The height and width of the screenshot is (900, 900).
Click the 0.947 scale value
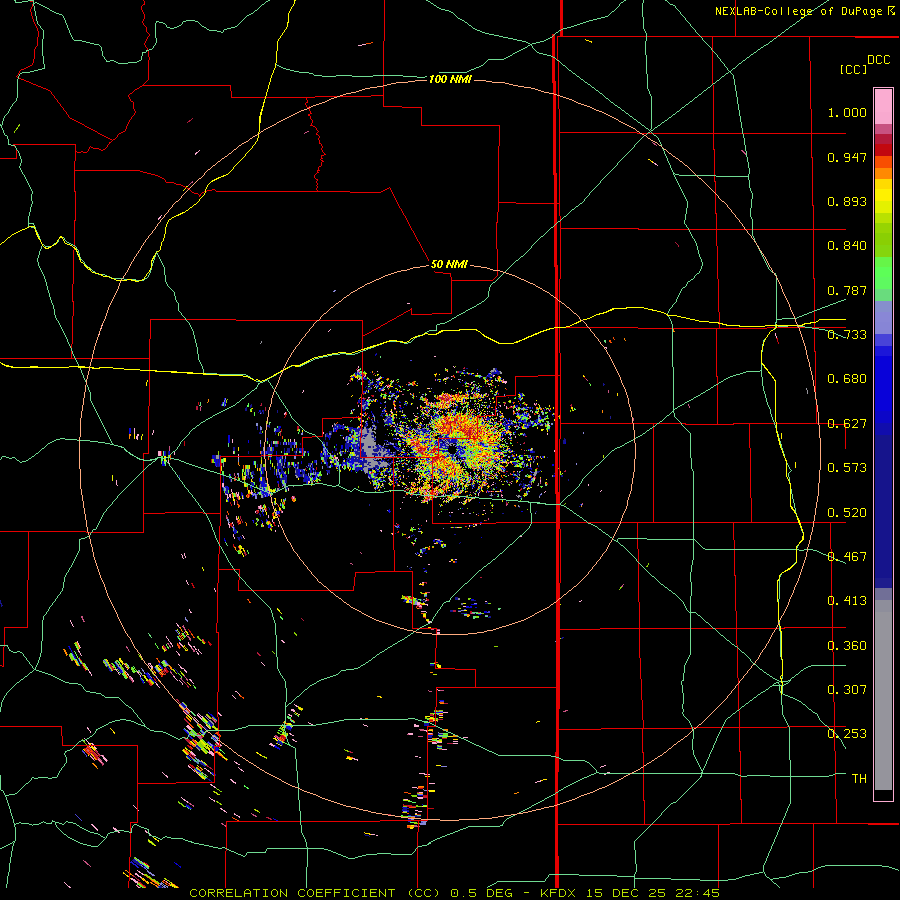847,157
